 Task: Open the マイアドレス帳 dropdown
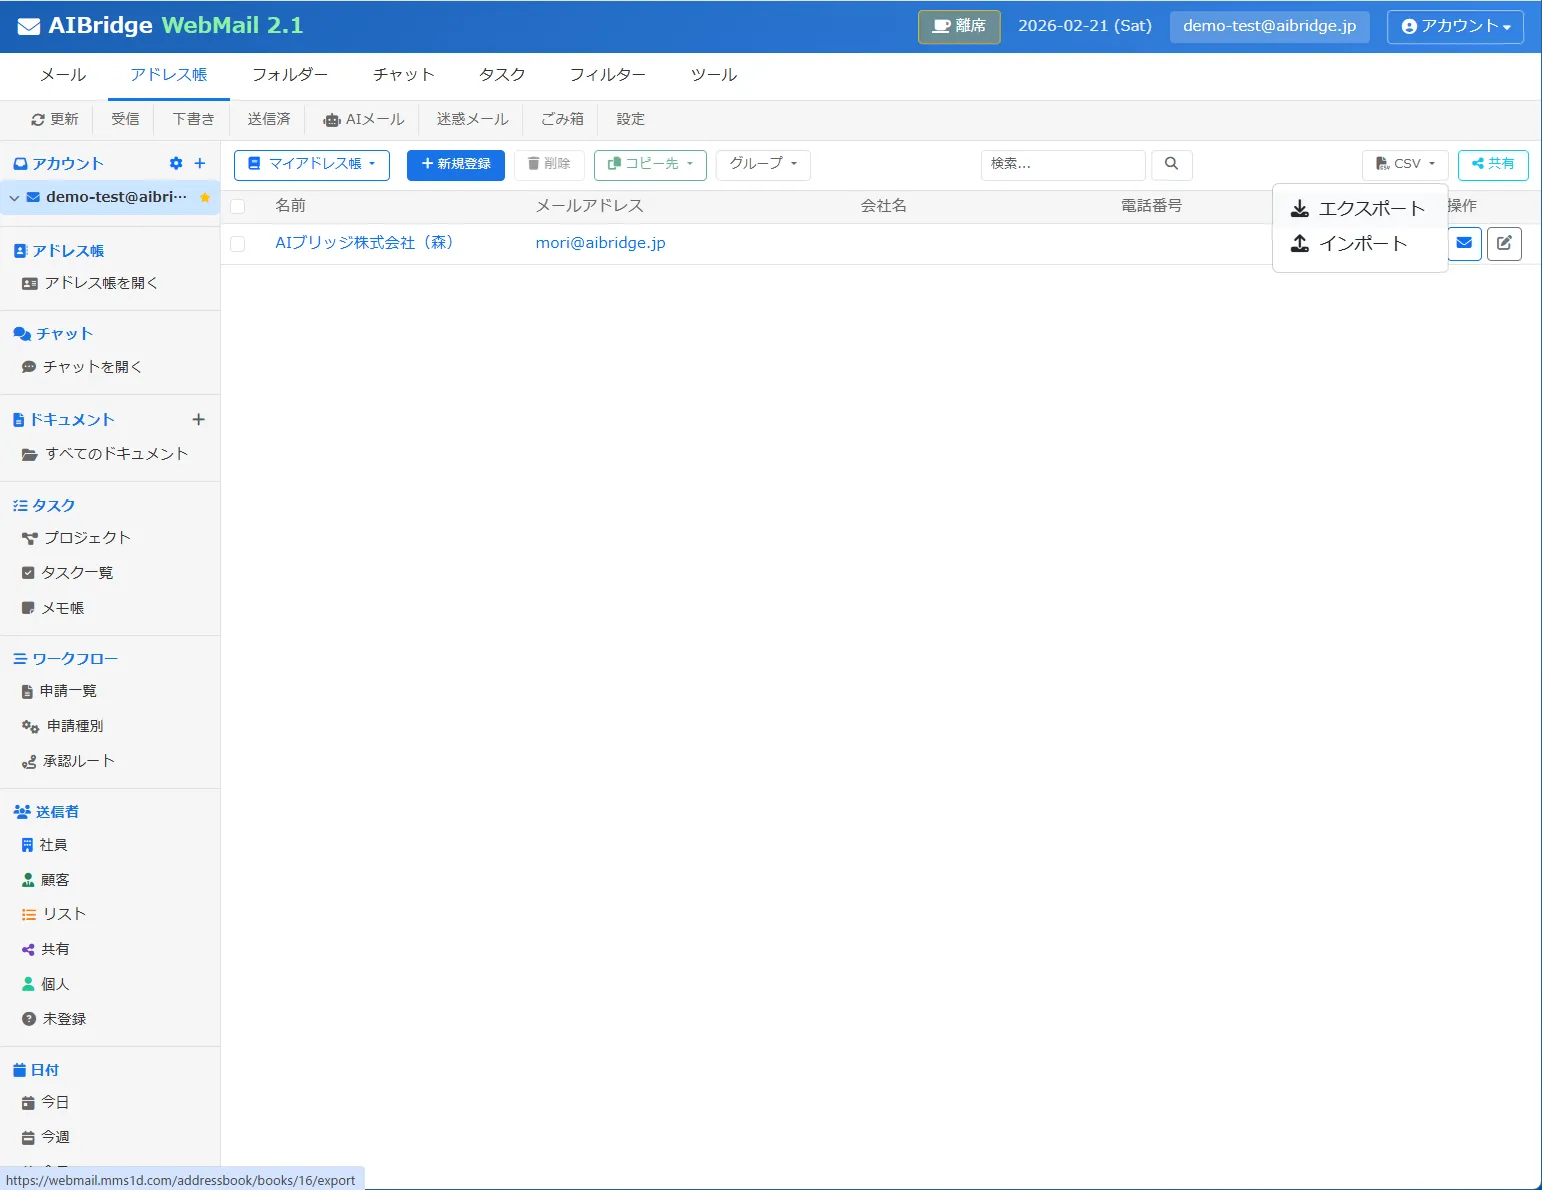click(x=311, y=164)
